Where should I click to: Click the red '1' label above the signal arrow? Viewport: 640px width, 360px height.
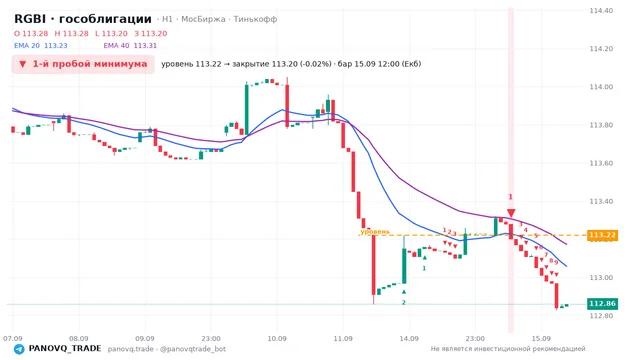click(510, 197)
